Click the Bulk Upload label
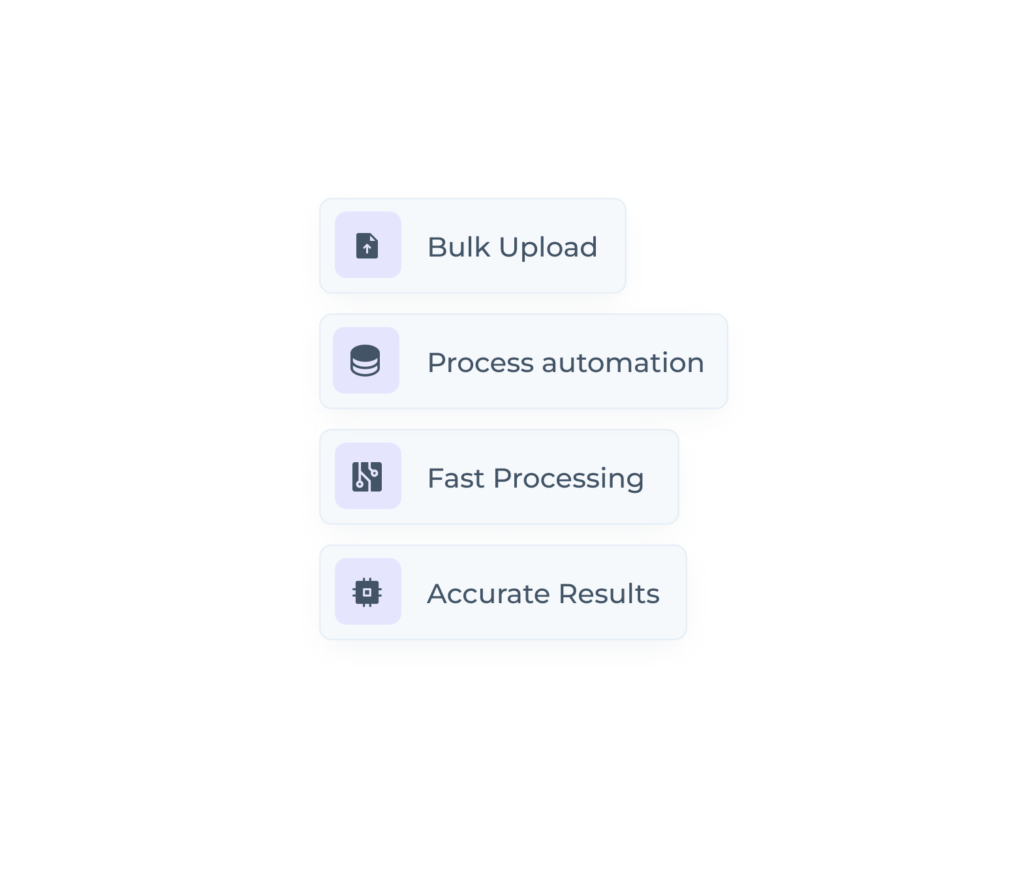The height and width of the screenshot is (891, 1024). point(512,246)
